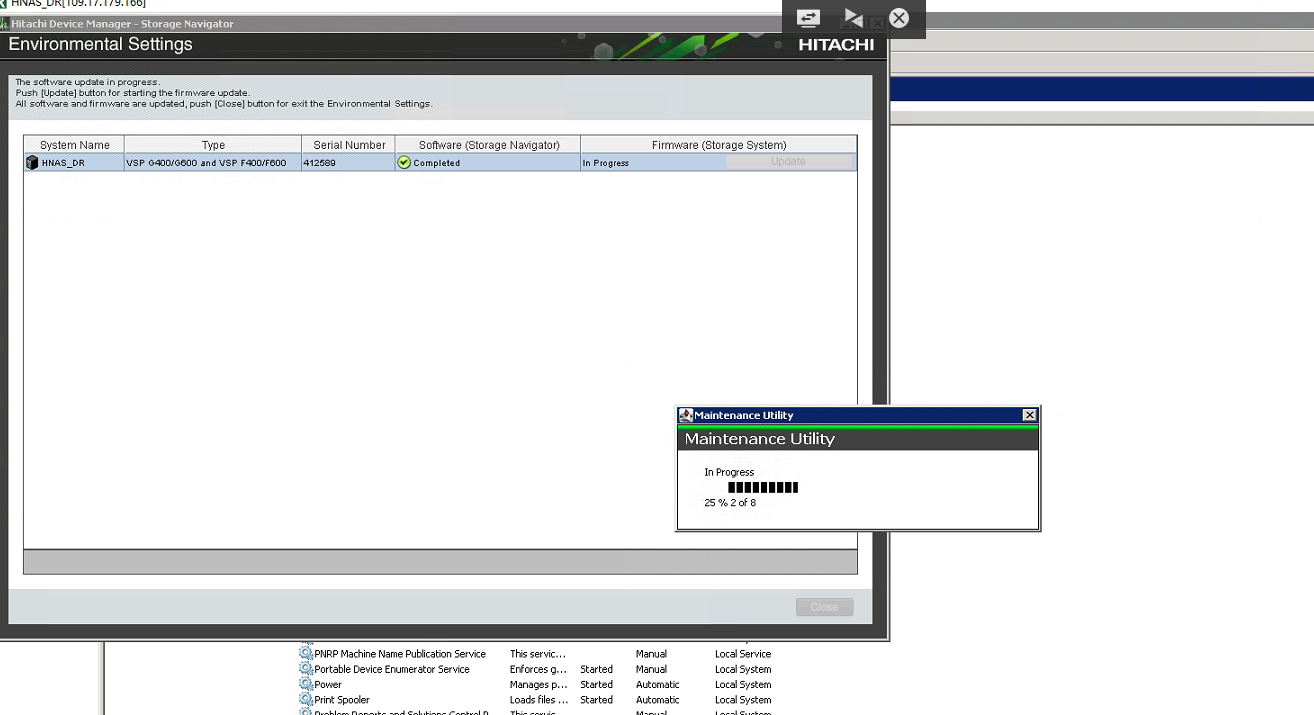Click the VSP G400/G600 and VSP F400/F600 cell
Screen dimensions: 1314x715
(213, 163)
